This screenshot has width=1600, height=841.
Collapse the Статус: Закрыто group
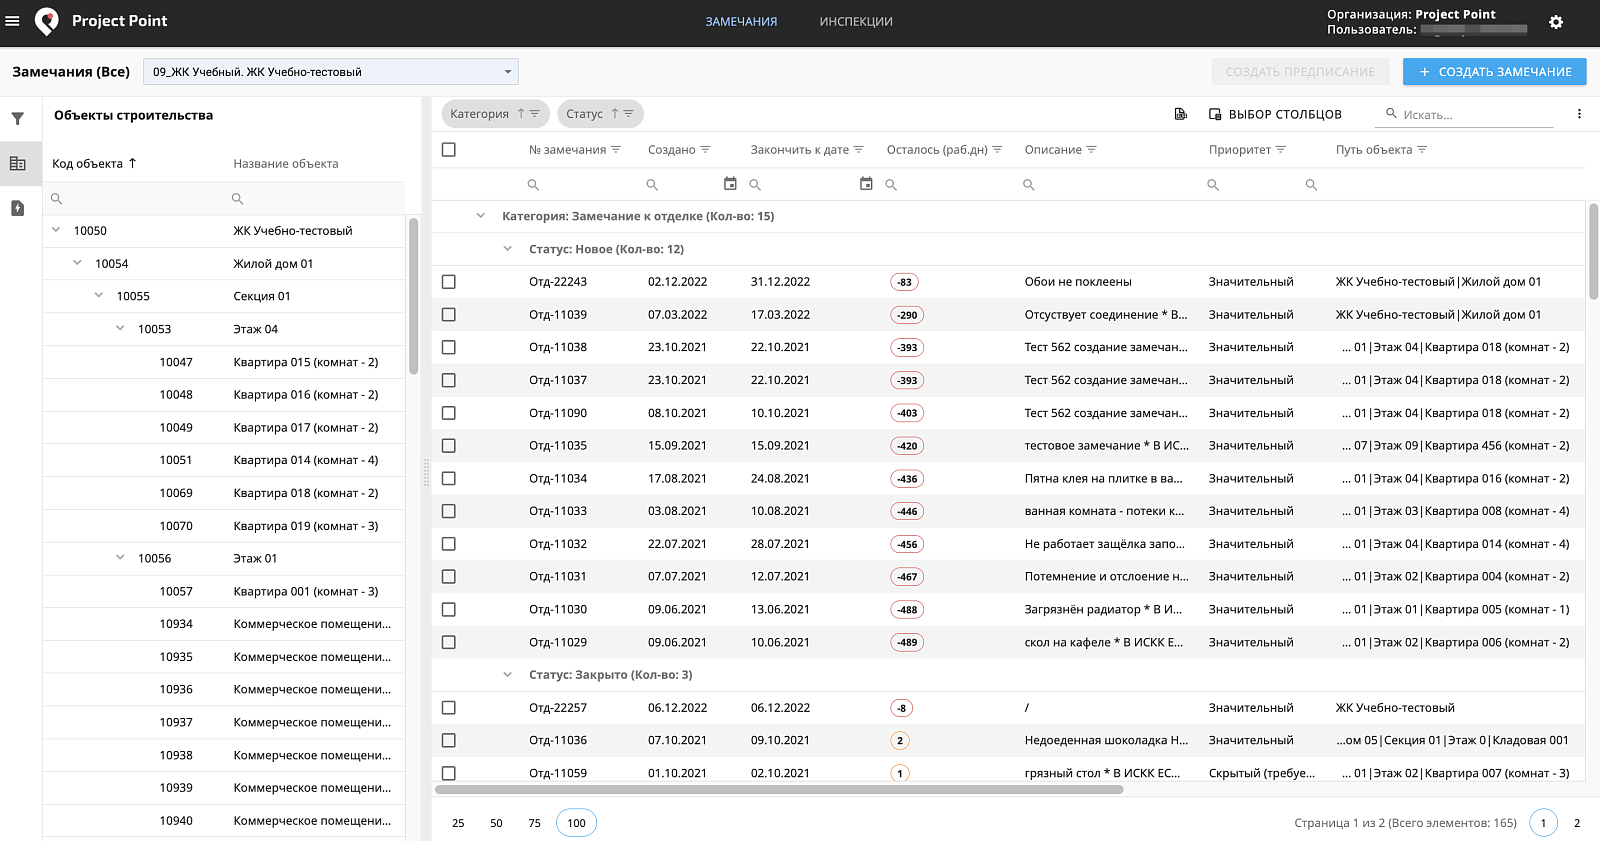coord(507,675)
